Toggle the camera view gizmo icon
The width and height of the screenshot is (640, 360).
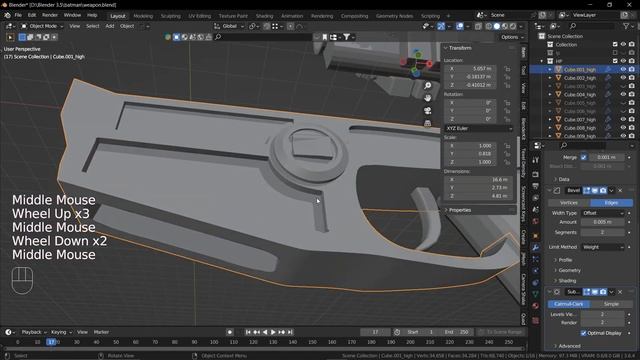point(427,111)
